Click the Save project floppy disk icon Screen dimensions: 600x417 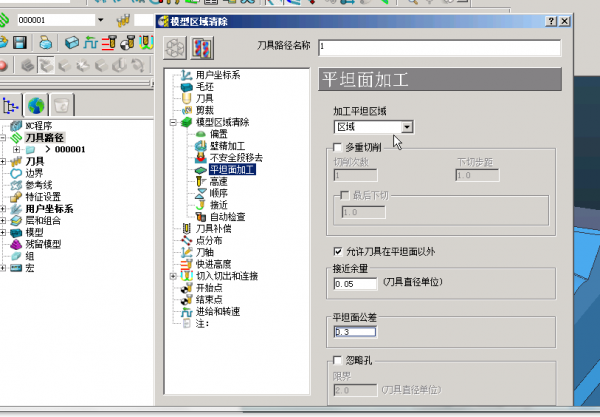coord(20,42)
